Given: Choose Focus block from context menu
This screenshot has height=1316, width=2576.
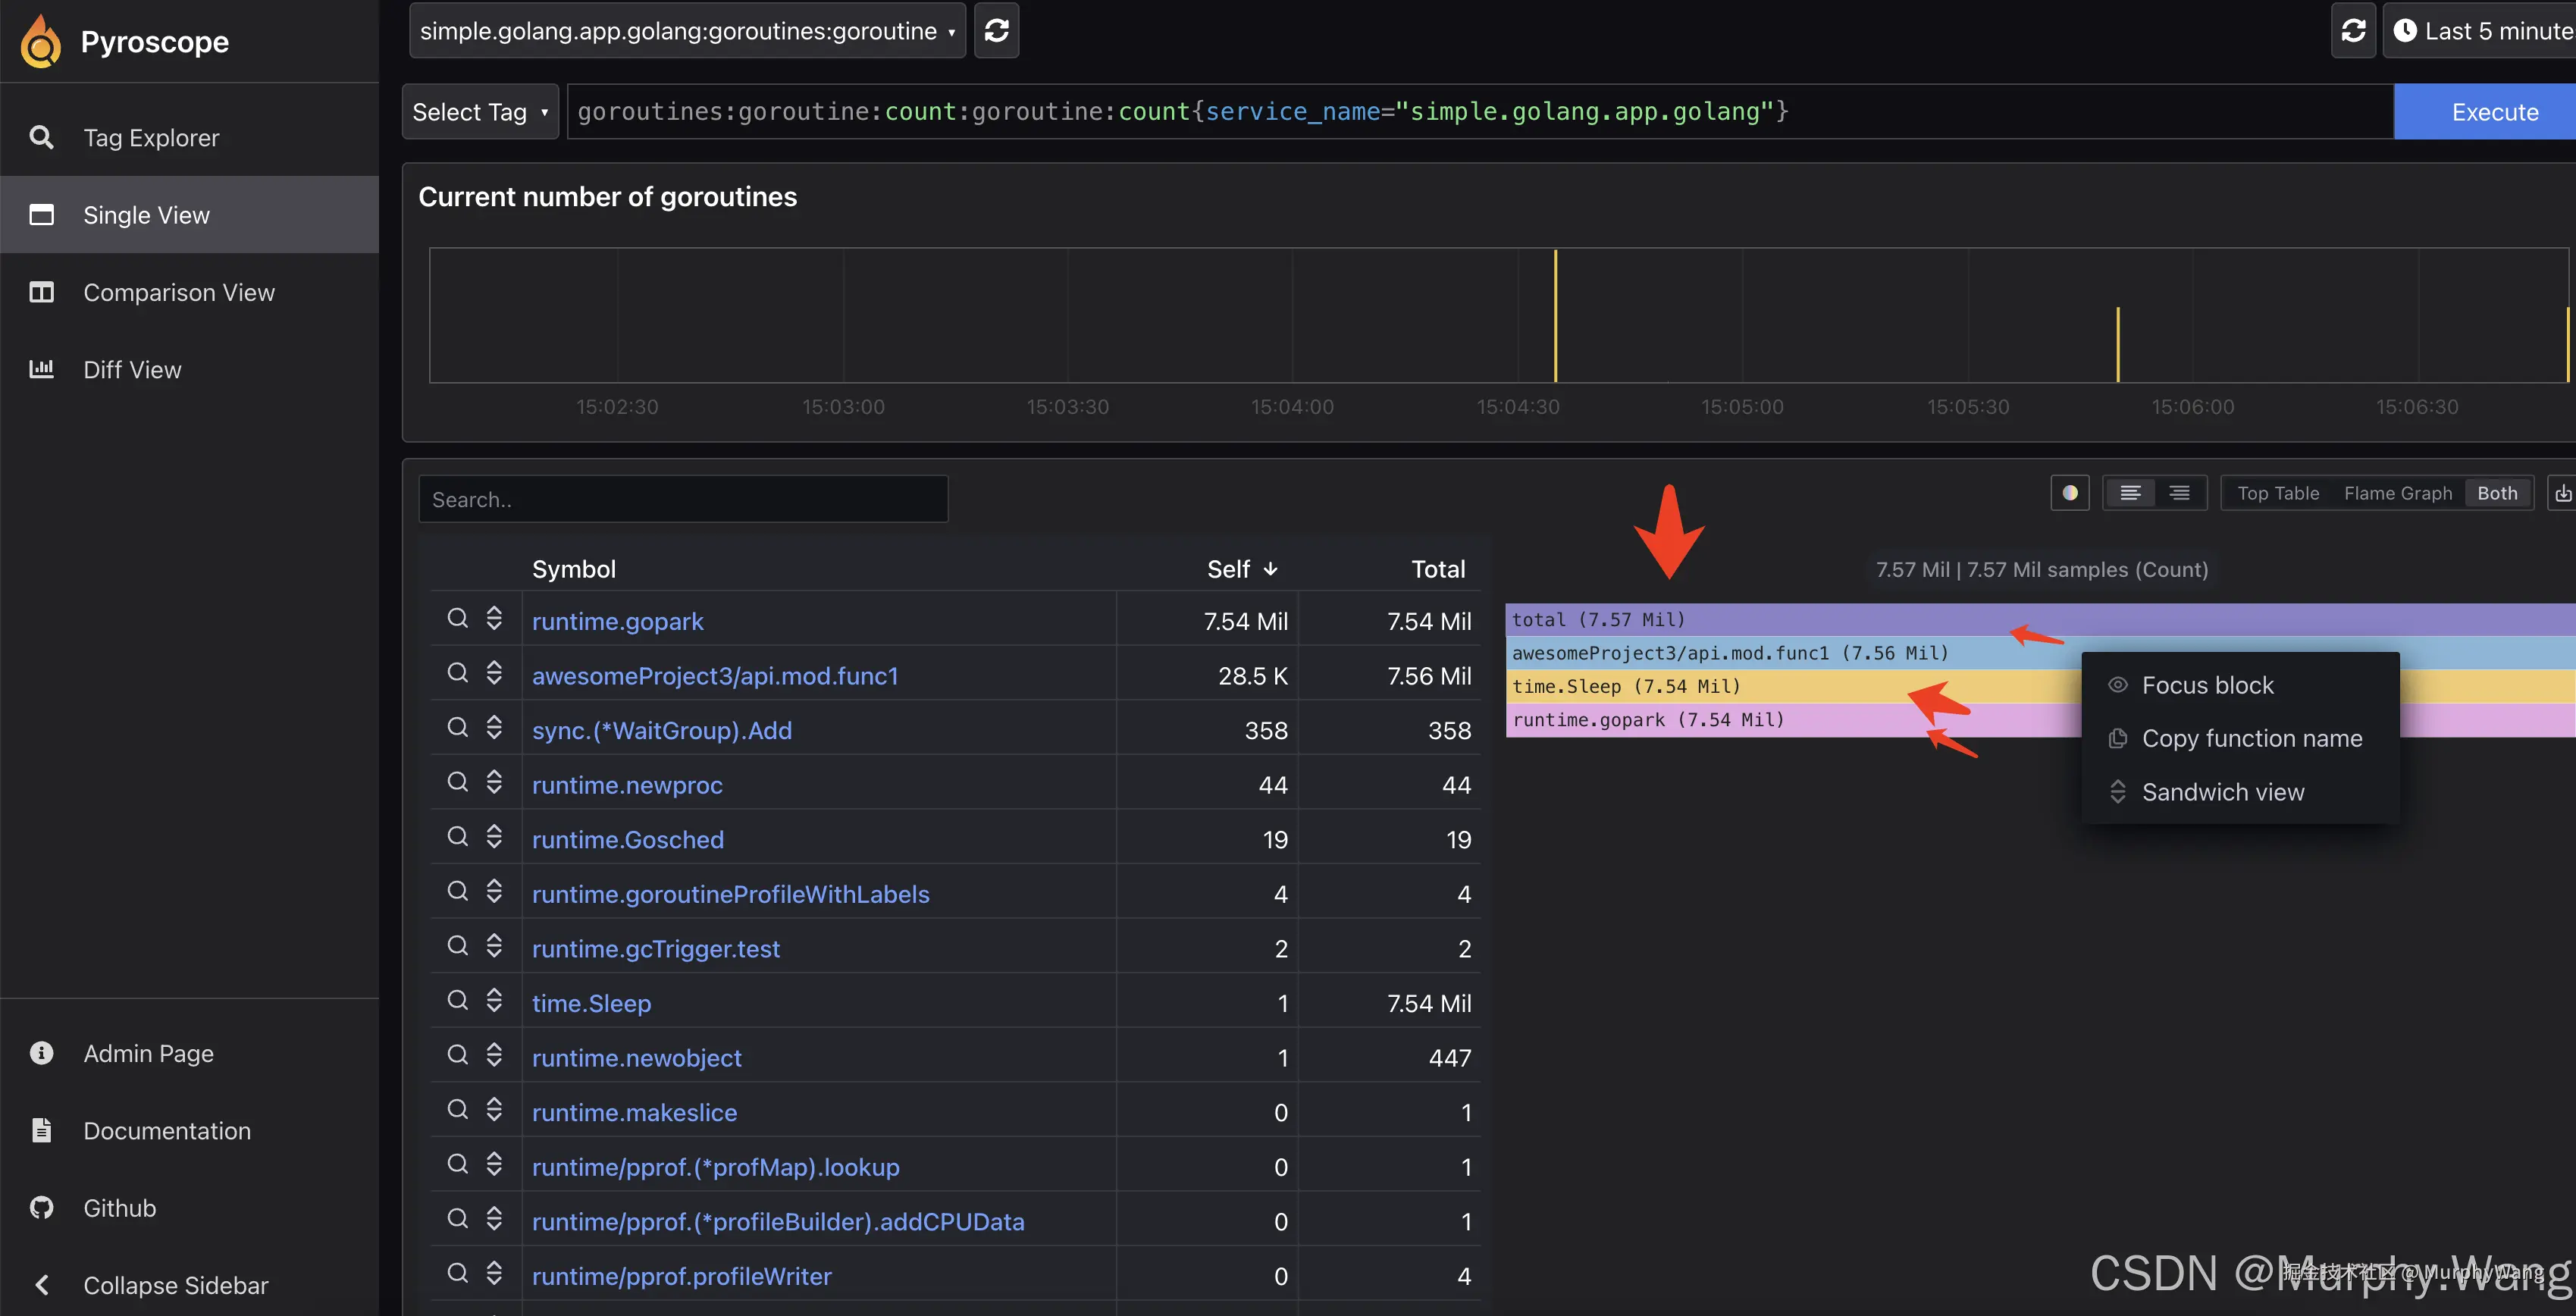Looking at the screenshot, I should pyautogui.click(x=2207, y=685).
